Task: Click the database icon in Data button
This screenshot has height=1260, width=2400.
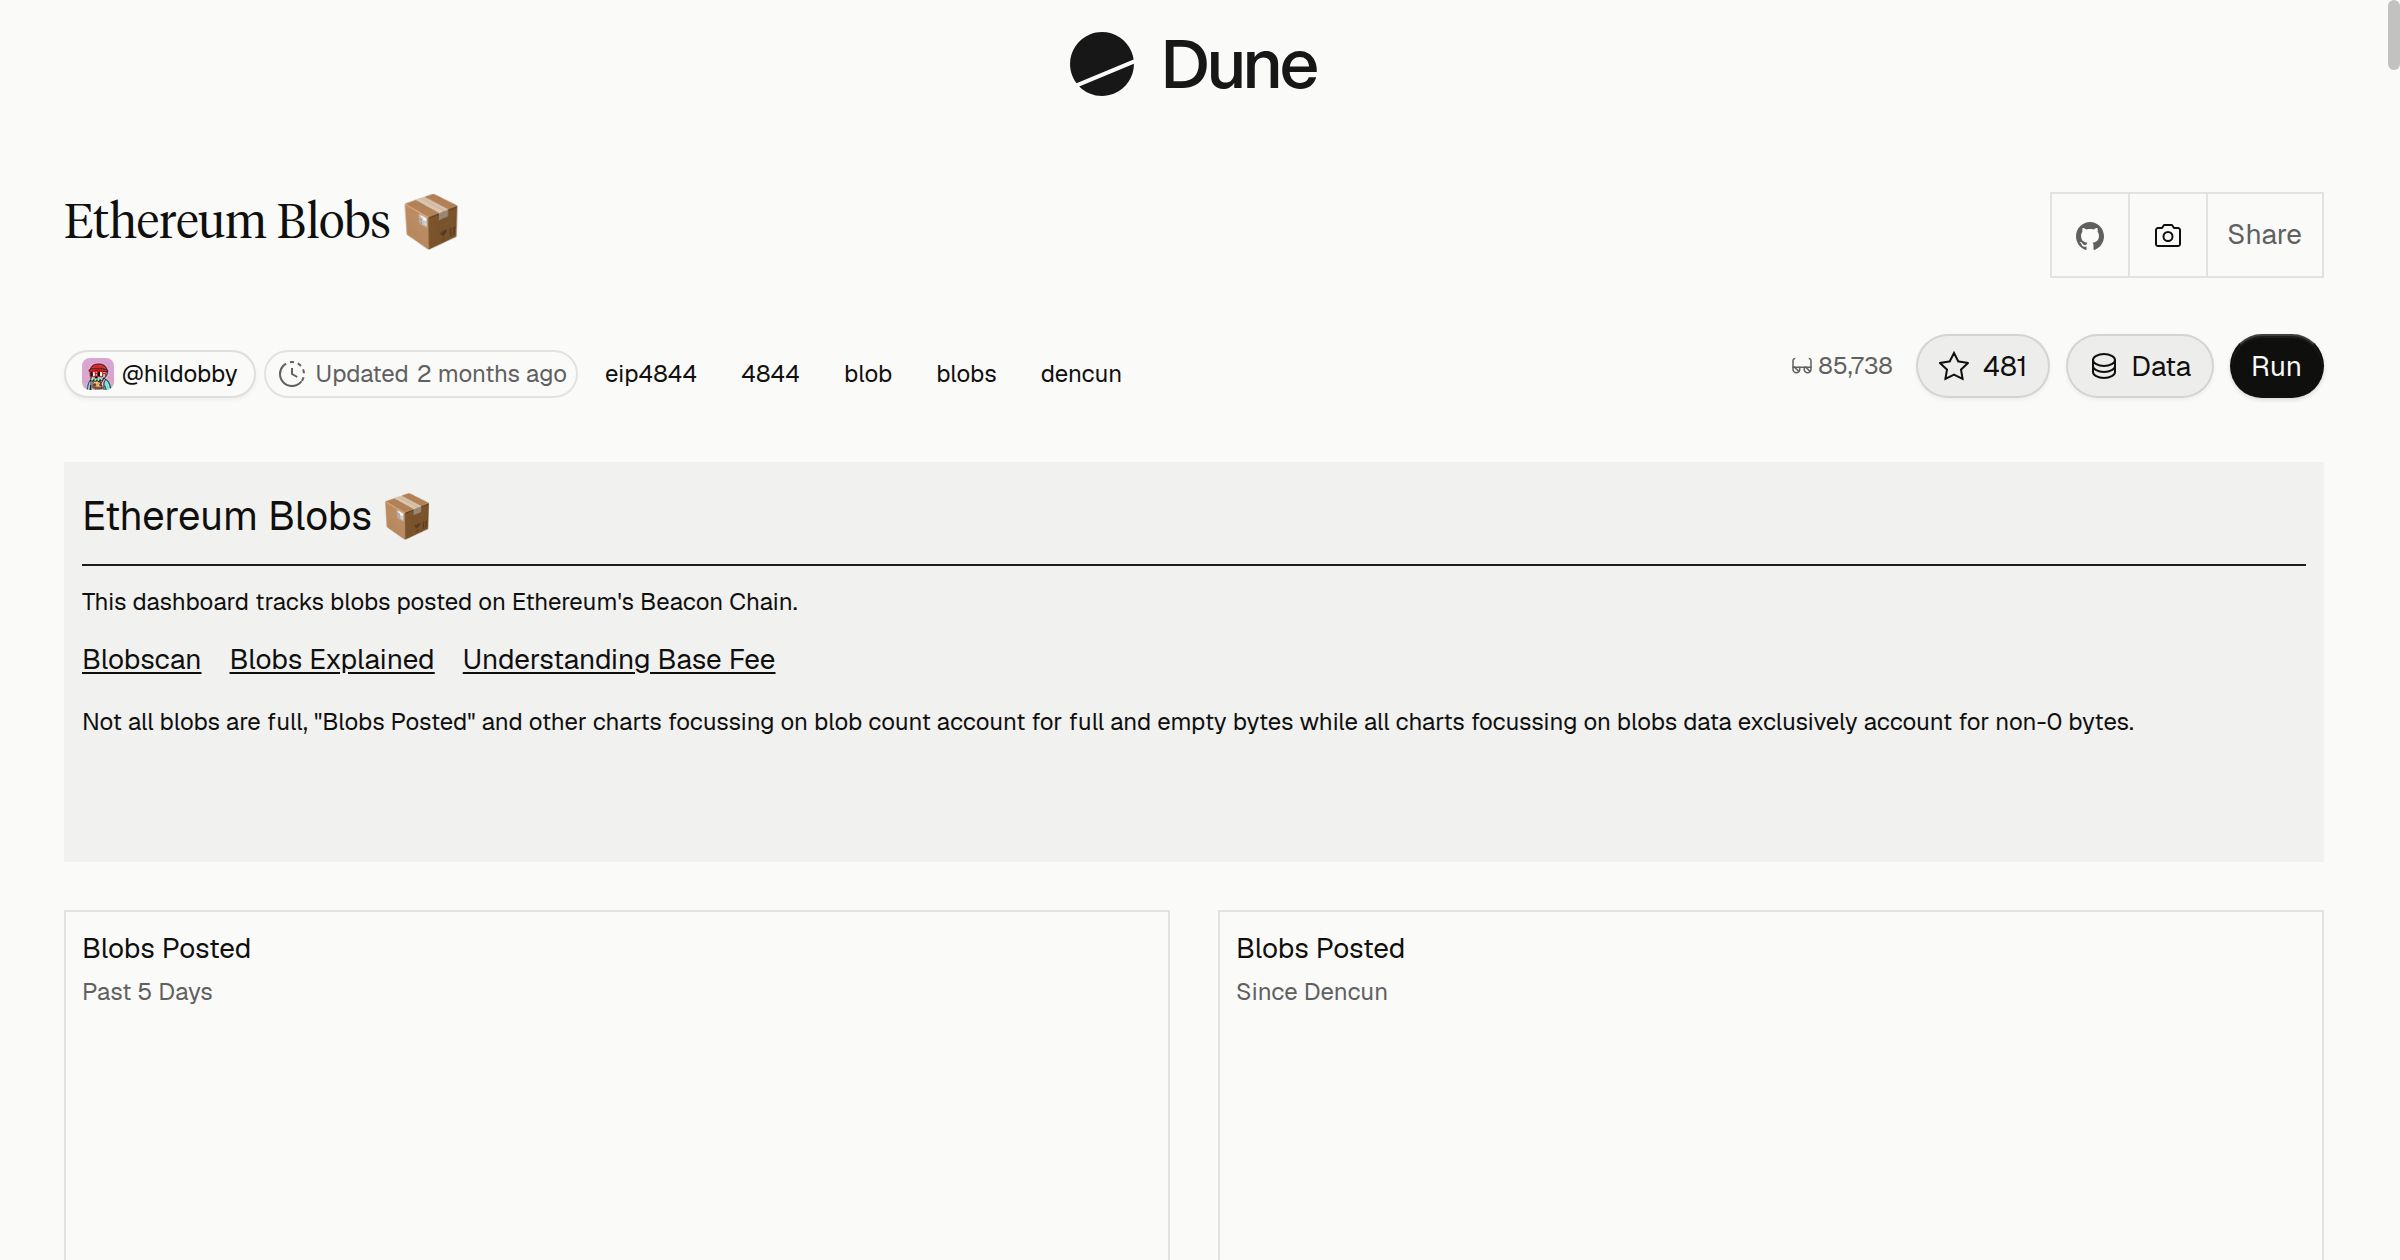Action: point(2104,366)
